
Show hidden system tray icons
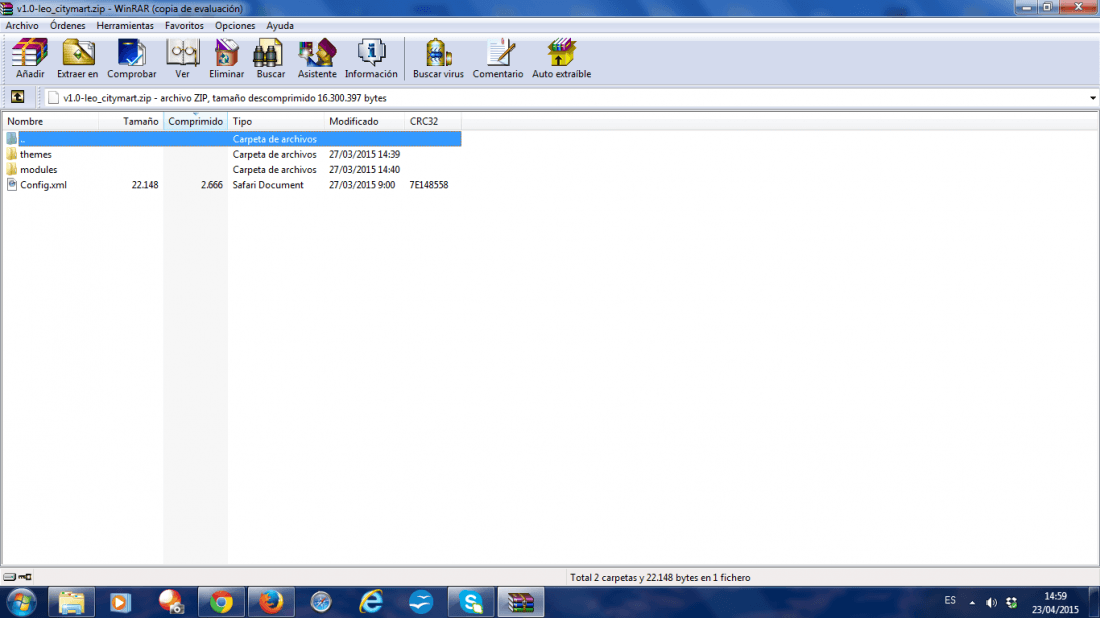pos(972,603)
